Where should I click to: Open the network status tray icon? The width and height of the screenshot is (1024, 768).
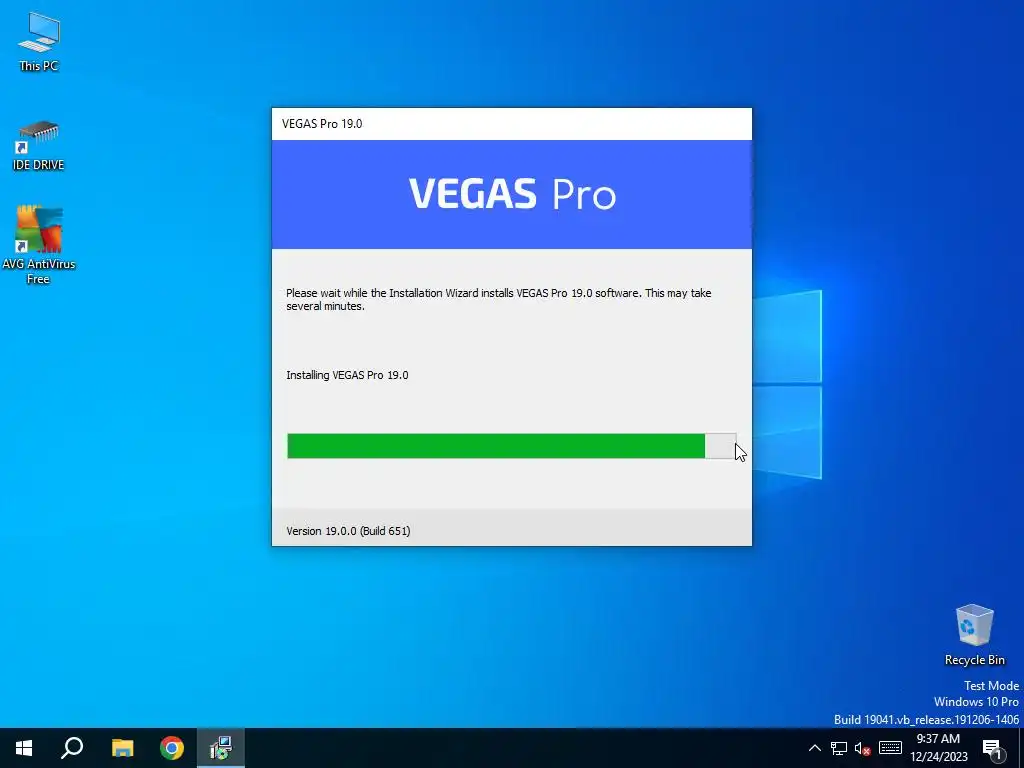pyautogui.click(x=839, y=748)
